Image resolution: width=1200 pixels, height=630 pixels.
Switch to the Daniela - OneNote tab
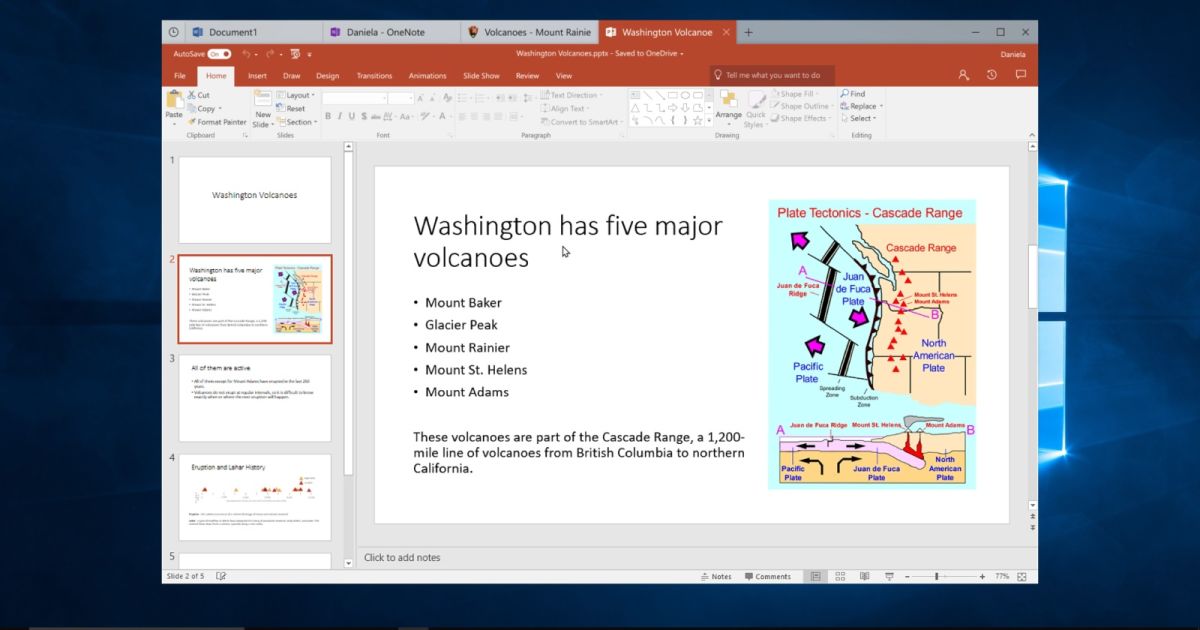point(391,32)
